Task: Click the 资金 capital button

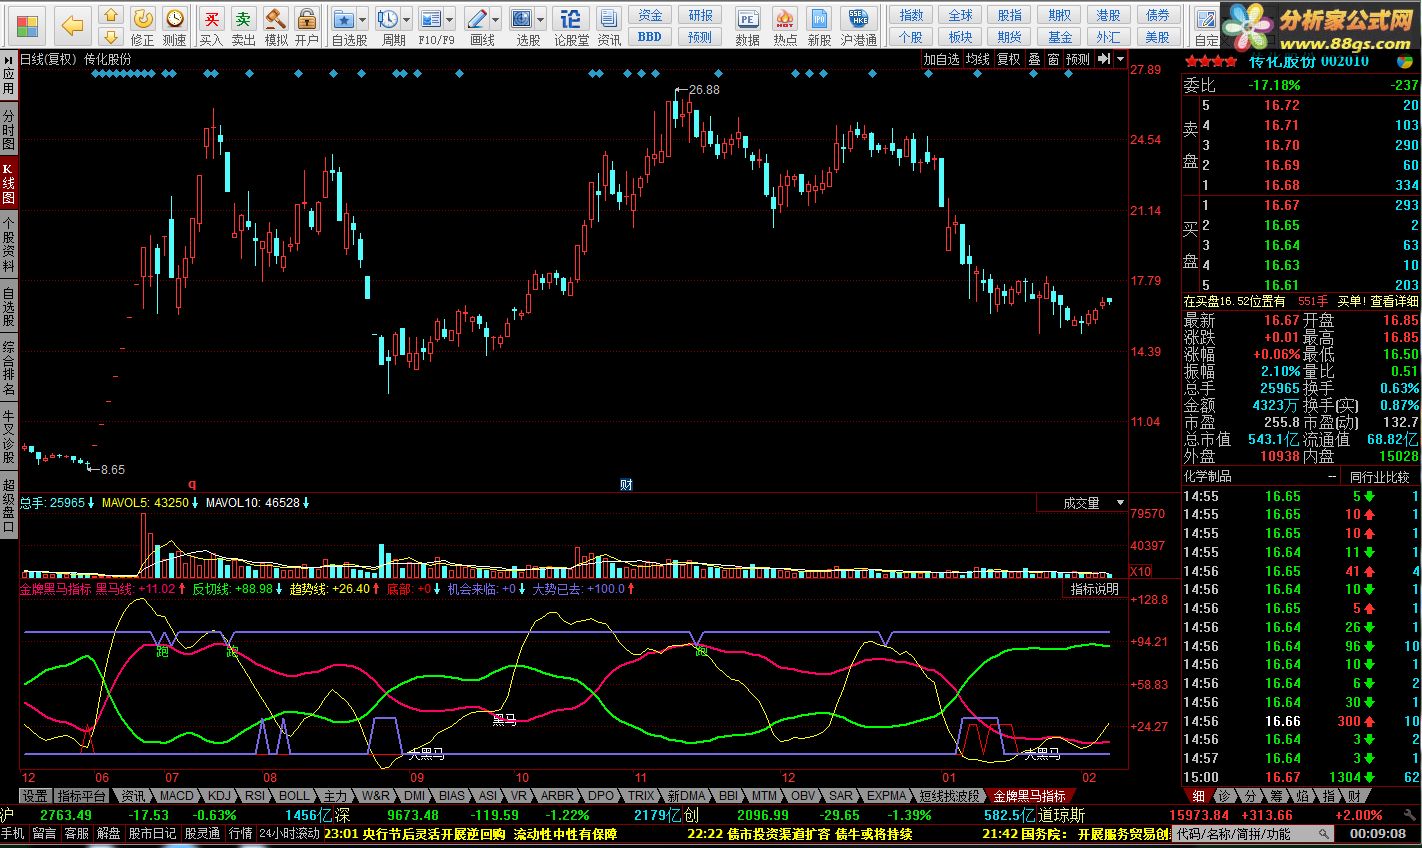Action: click(650, 15)
